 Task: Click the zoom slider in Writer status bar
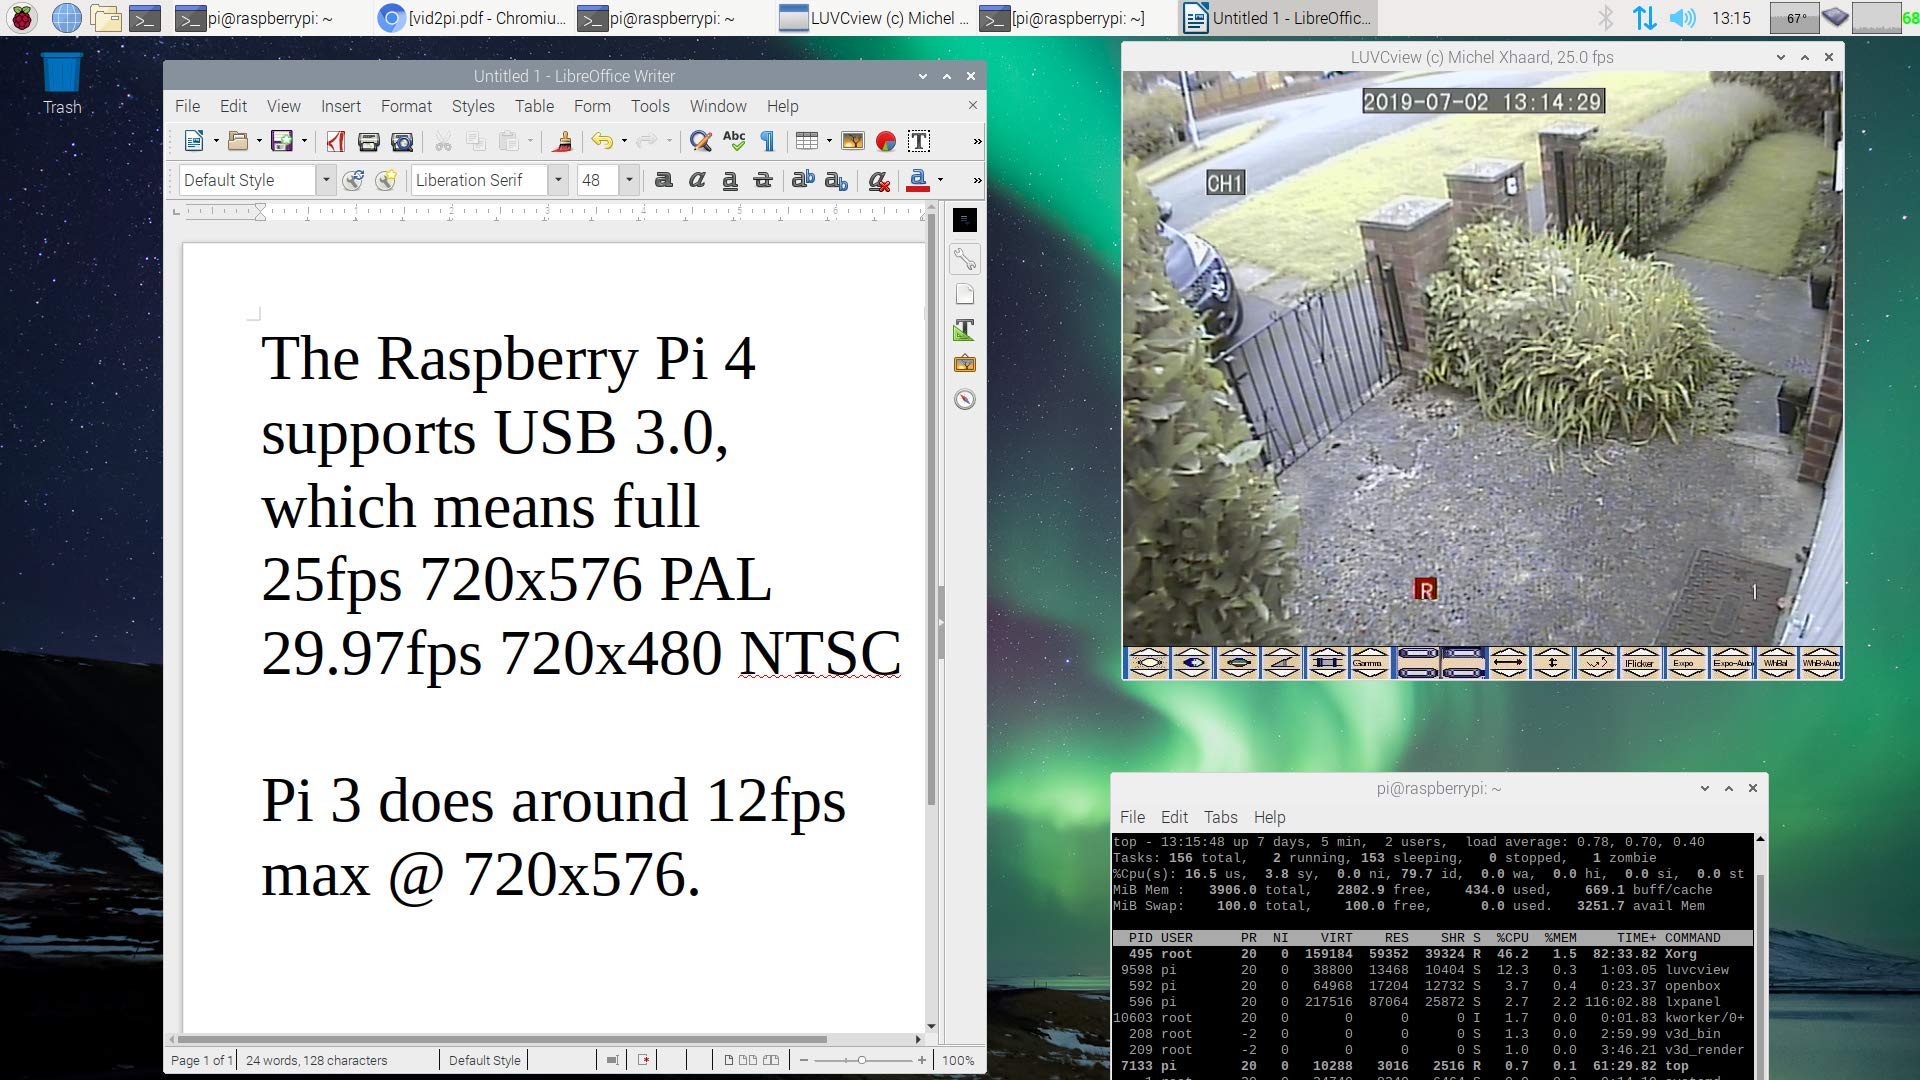click(x=861, y=1060)
